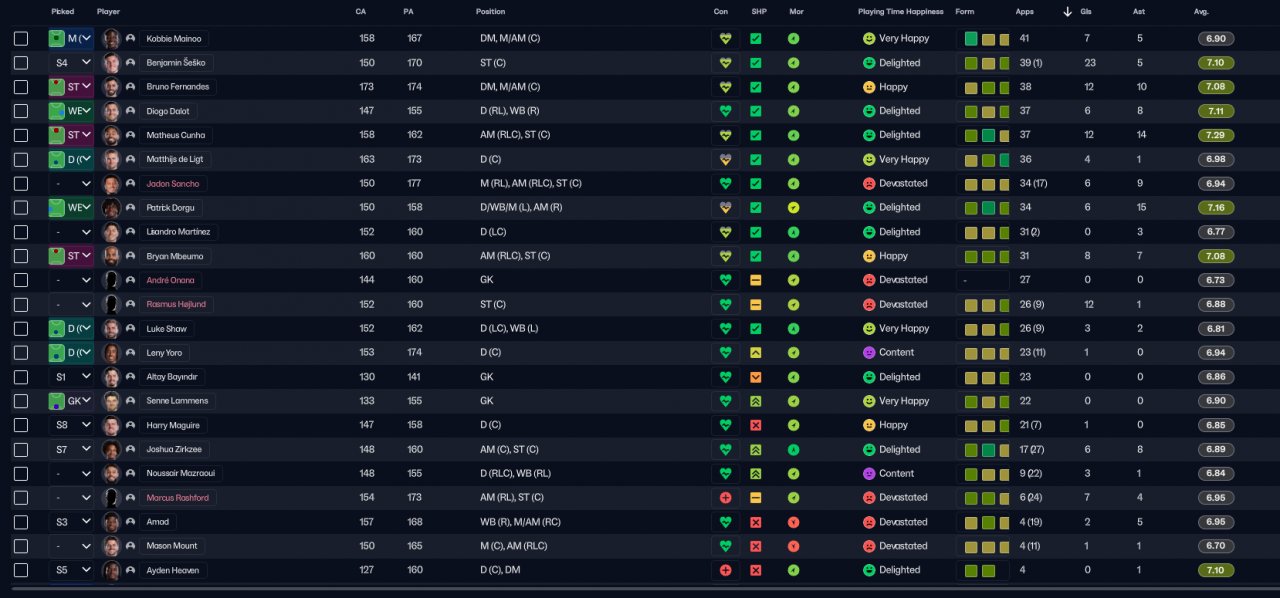The width and height of the screenshot is (1280, 598).
Task: Click the player info icon beside Kobbie Mainoo
Action: coord(130,39)
